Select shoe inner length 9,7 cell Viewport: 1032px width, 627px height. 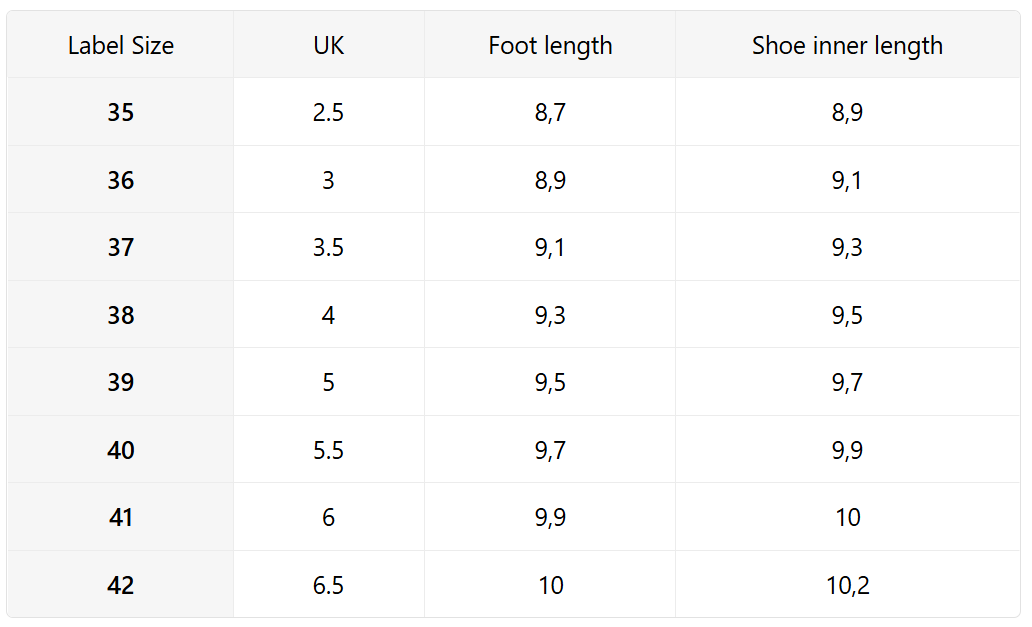(847, 383)
